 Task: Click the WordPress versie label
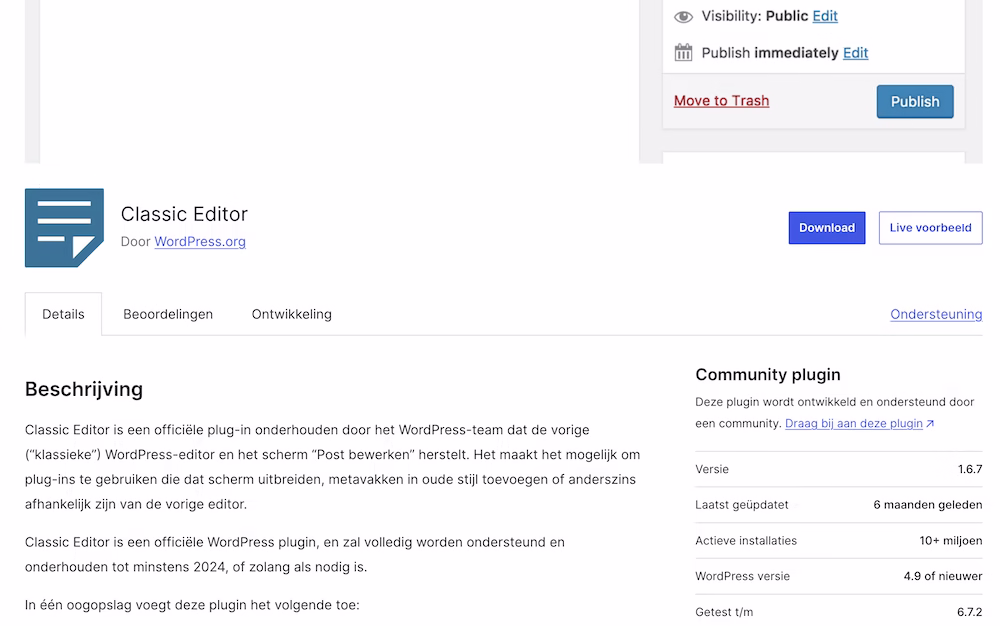pyautogui.click(x=742, y=576)
